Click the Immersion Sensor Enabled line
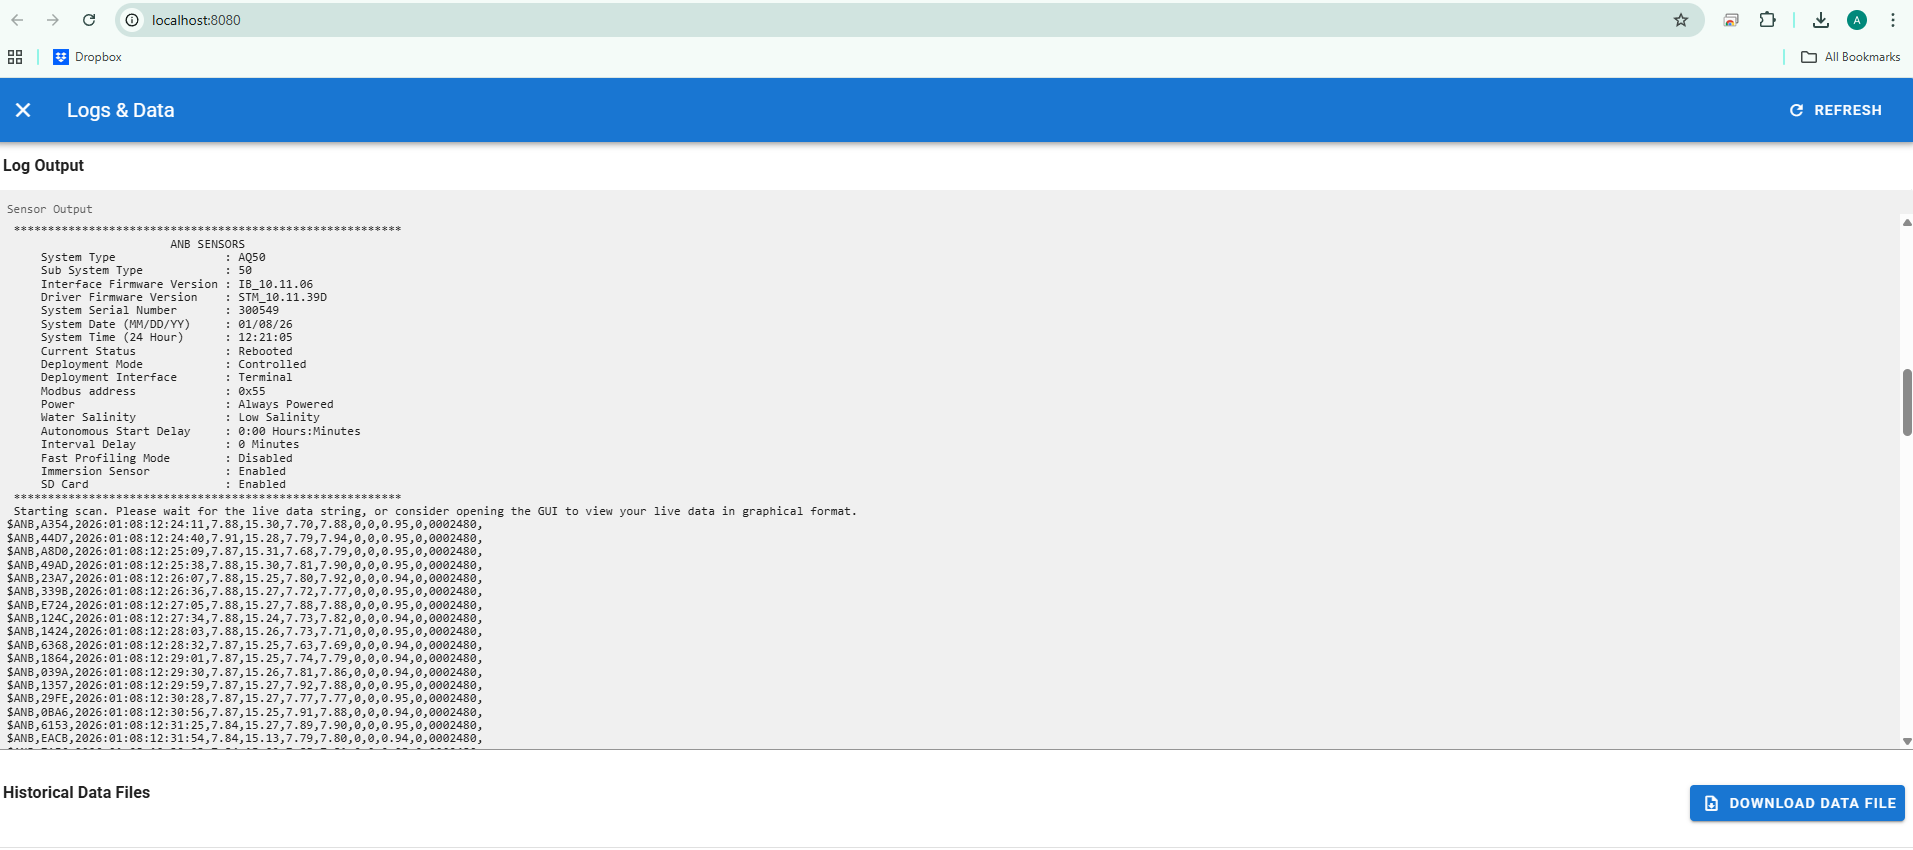 pos(163,471)
